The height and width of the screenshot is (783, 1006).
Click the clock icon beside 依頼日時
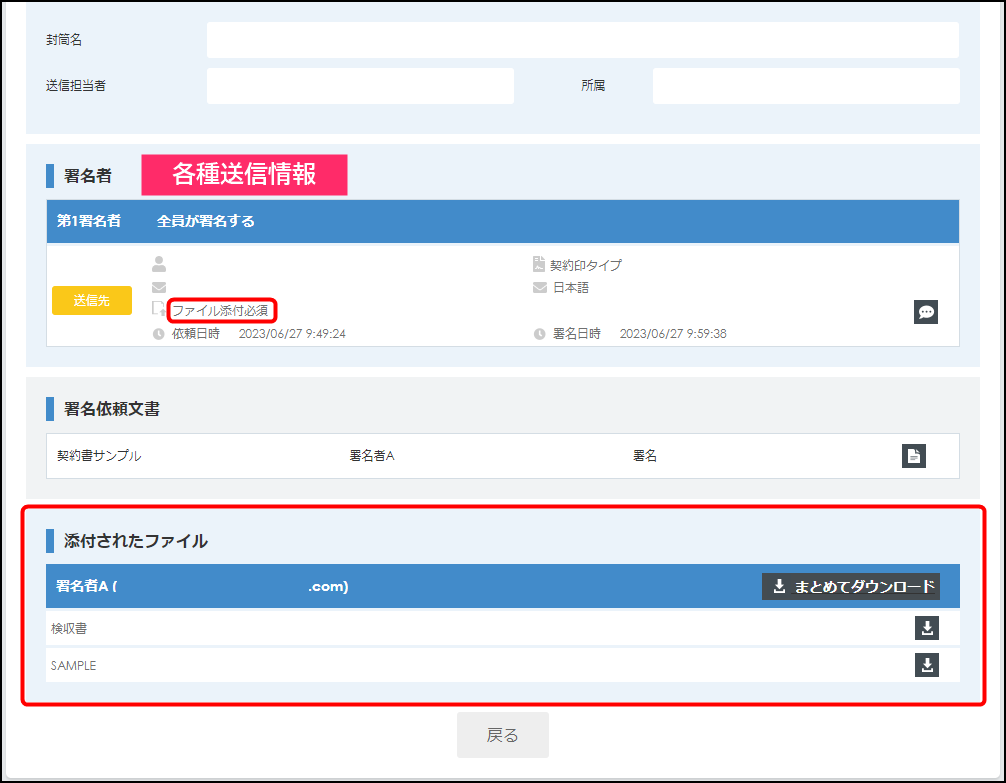point(159,334)
